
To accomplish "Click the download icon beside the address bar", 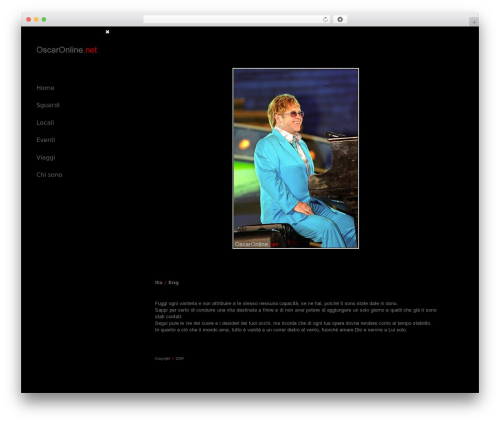I will pyautogui.click(x=340, y=19).
